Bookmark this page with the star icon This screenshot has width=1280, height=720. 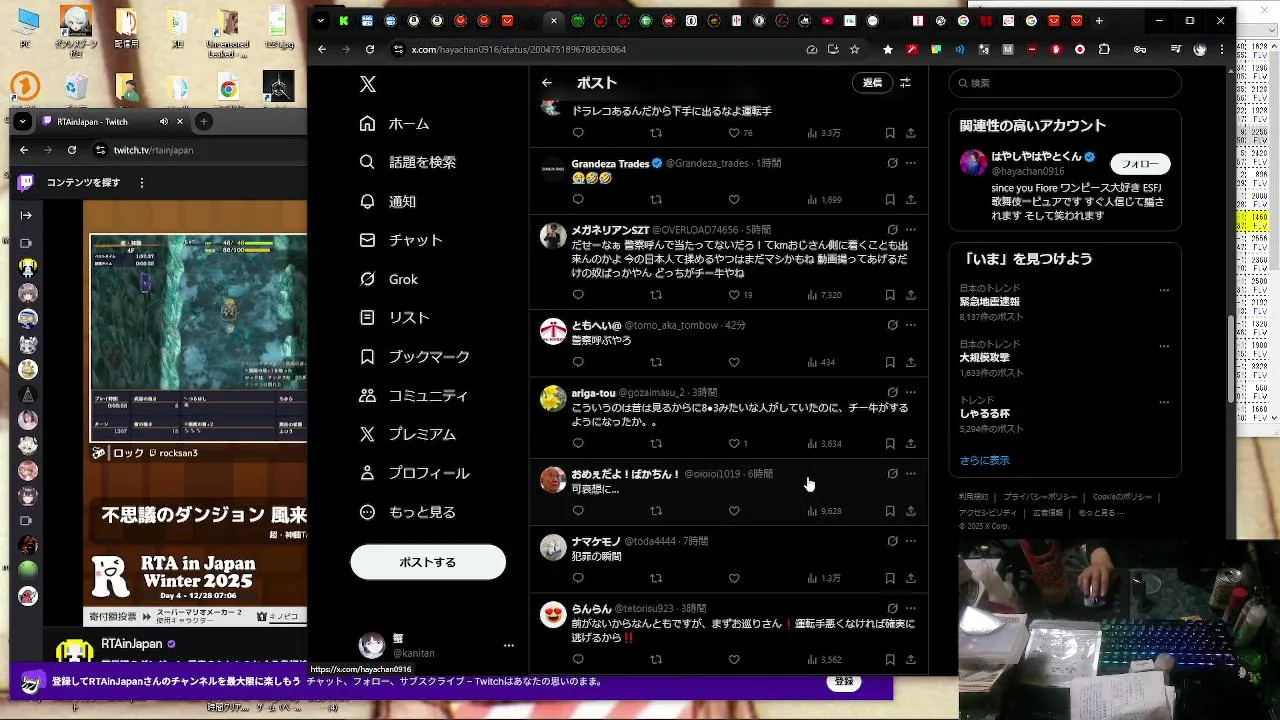pyautogui.click(x=854, y=49)
